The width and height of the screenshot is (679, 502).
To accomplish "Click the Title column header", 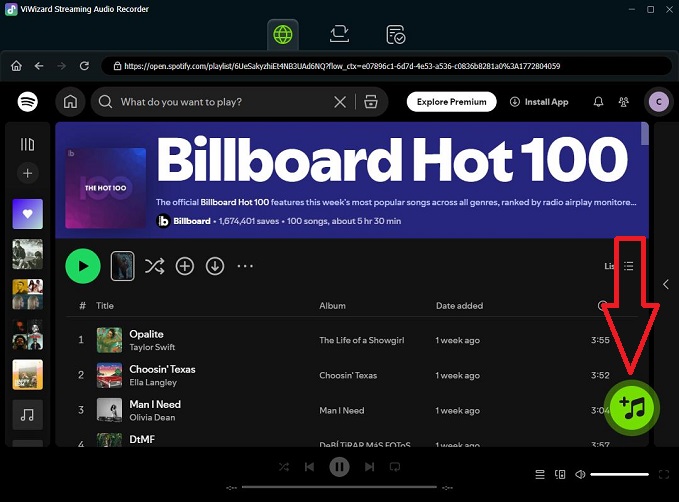I will pyautogui.click(x=105, y=305).
